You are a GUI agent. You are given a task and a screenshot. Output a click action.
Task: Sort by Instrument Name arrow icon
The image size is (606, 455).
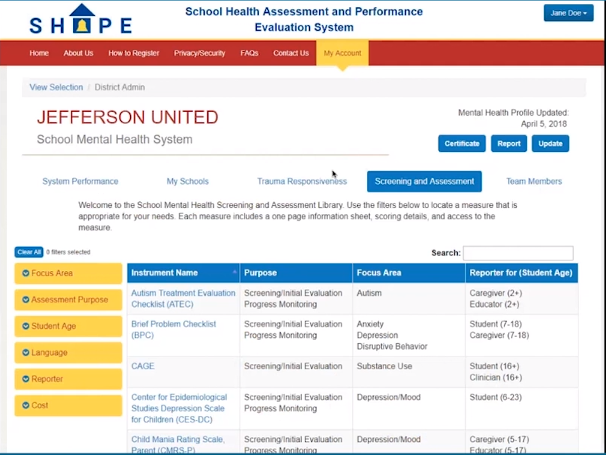pyautogui.click(x=234, y=272)
